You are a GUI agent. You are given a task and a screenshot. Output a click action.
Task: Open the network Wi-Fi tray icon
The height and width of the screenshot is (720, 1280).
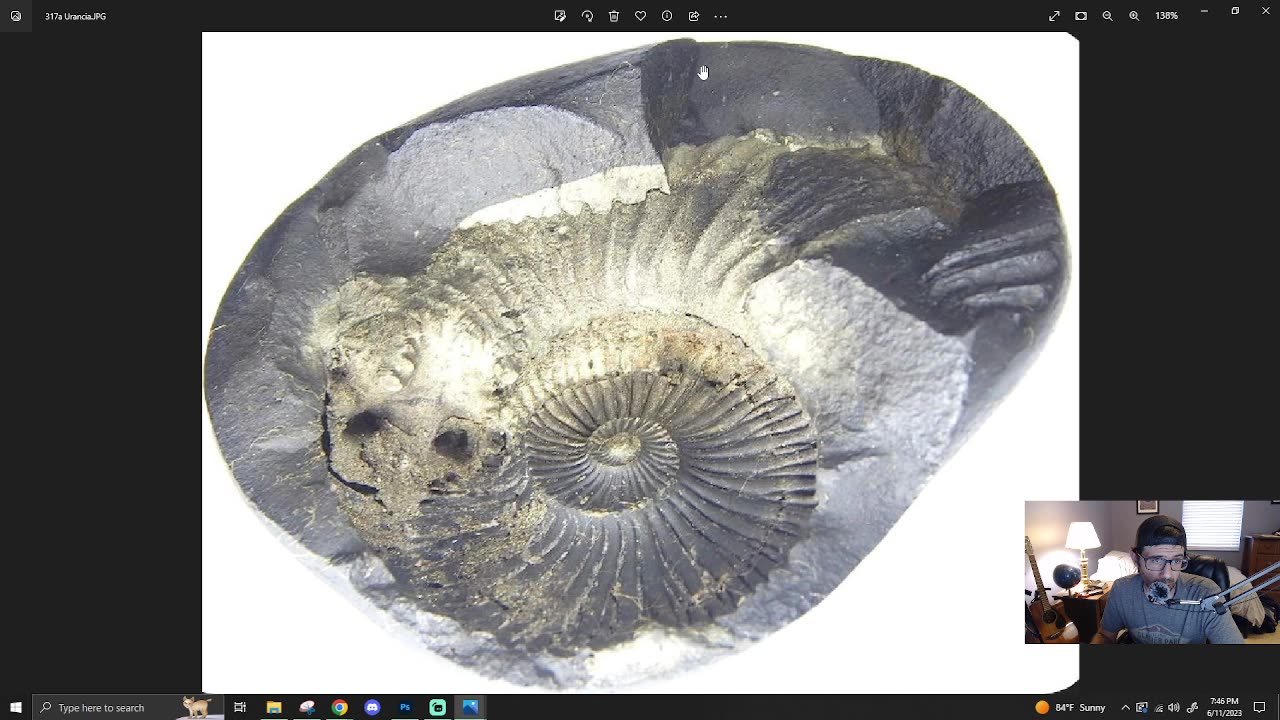tap(1158, 707)
